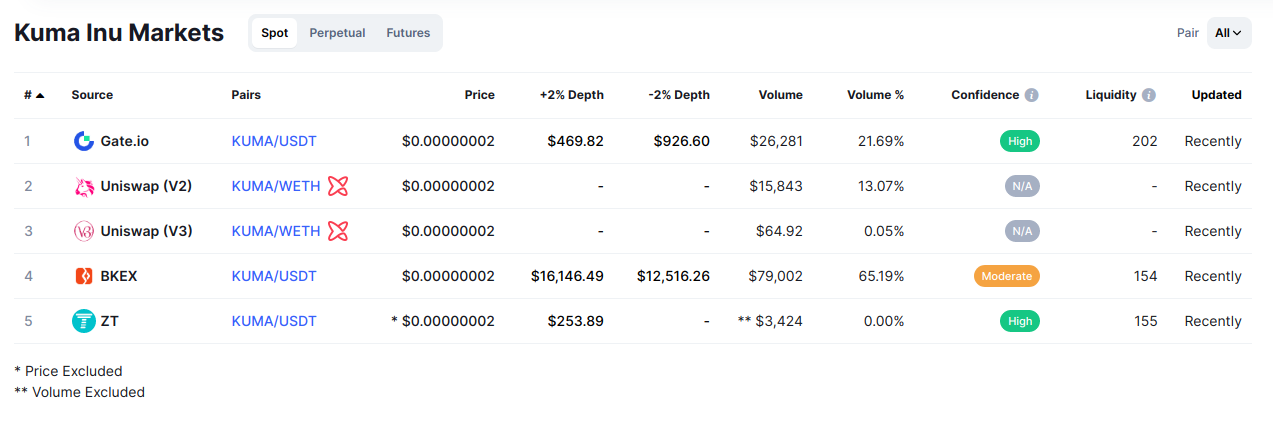Click the 65.19% volume percentage

pos(881,276)
